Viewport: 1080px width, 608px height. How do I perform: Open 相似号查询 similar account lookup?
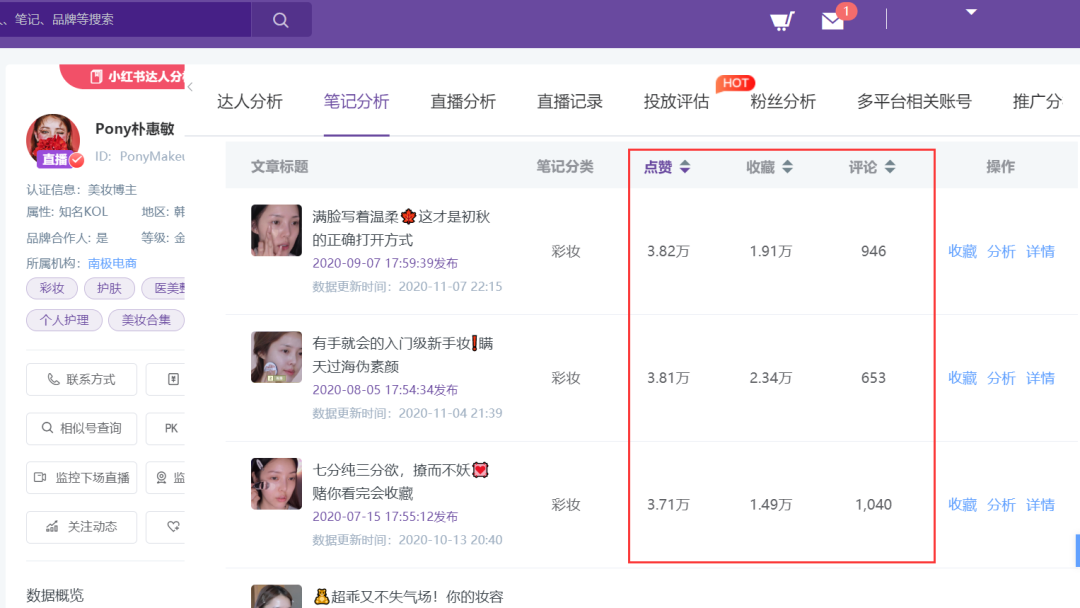pyautogui.click(x=81, y=428)
